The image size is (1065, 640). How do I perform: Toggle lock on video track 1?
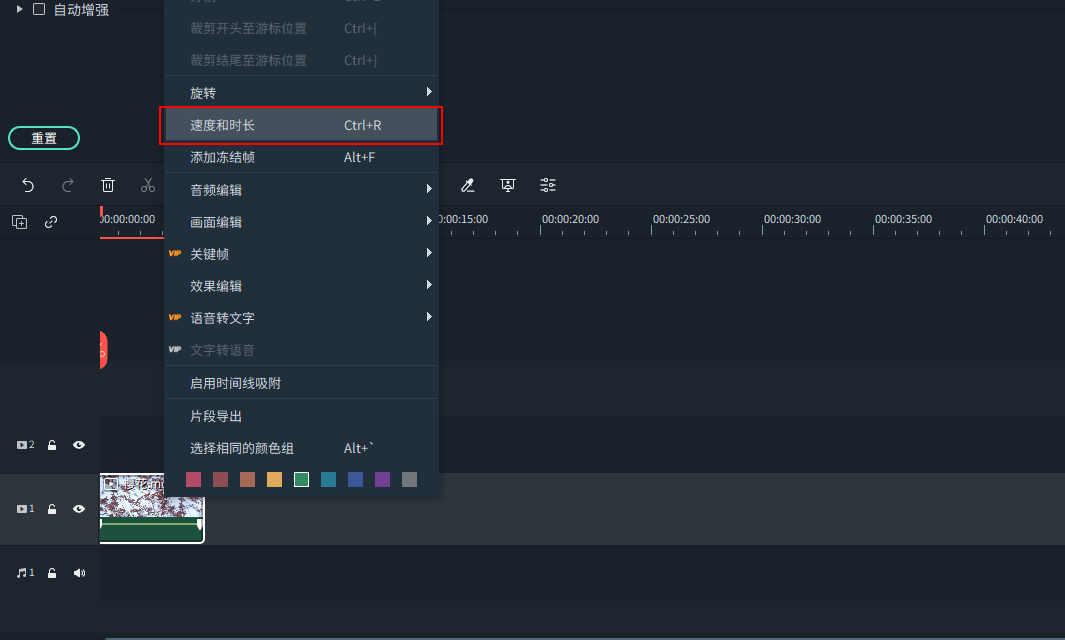click(x=52, y=509)
